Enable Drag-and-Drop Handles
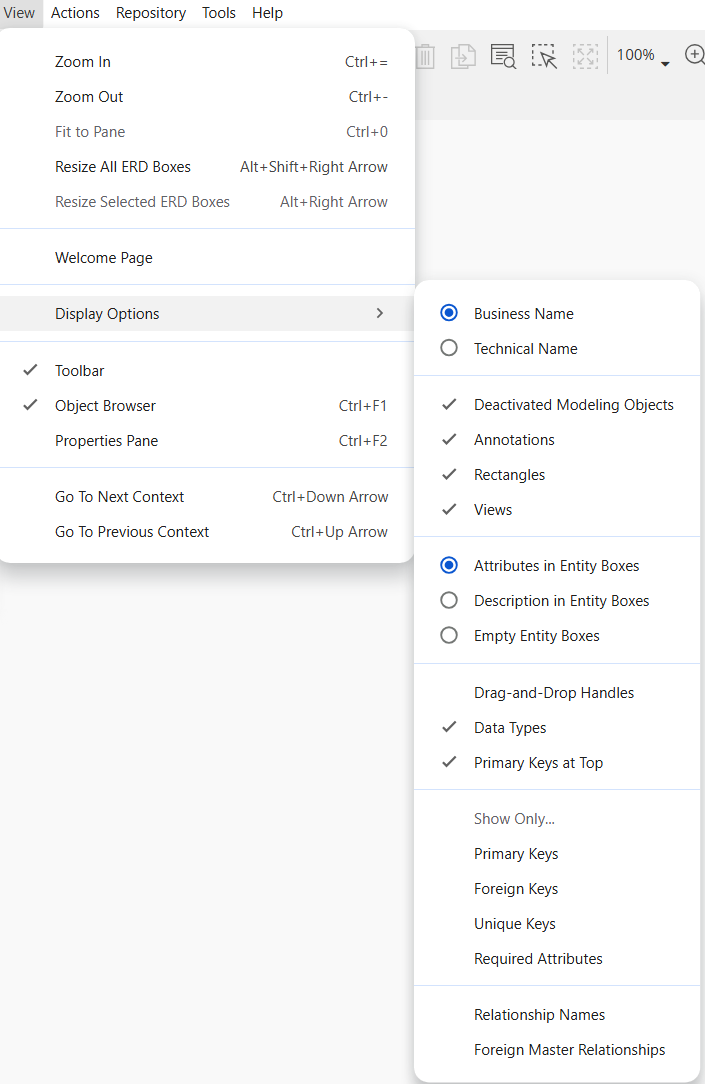This screenshot has height=1084, width=705. tap(554, 692)
